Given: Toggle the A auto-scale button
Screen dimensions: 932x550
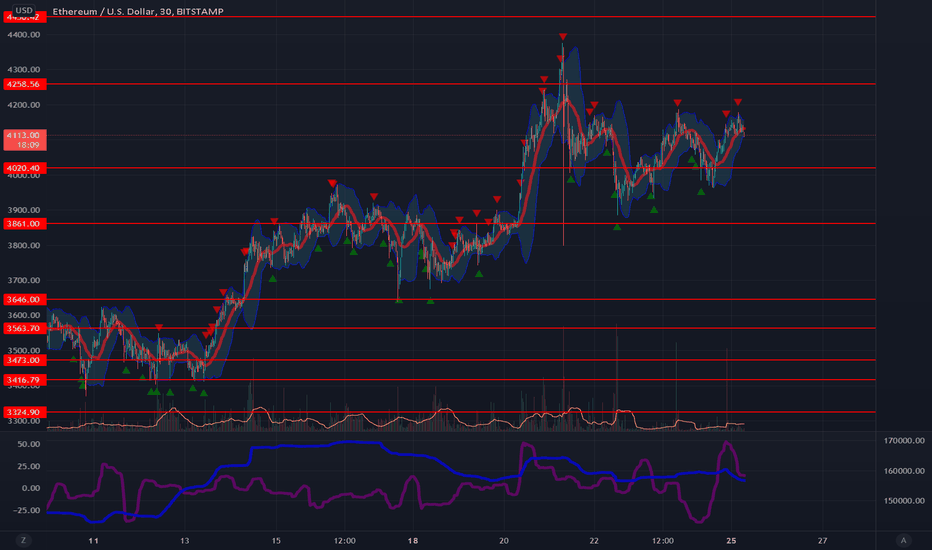Looking at the screenshot, I should (x=903, y=540).
